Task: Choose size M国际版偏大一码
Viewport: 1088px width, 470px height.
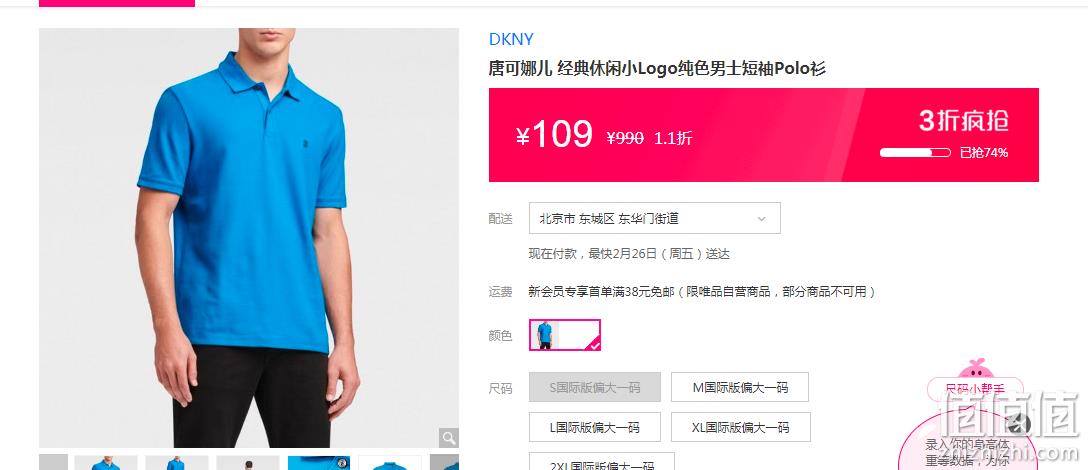Action: (740, 387)
